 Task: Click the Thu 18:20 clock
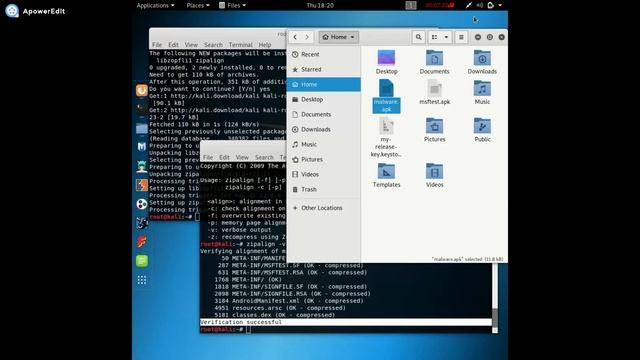[x=320, y=5]
